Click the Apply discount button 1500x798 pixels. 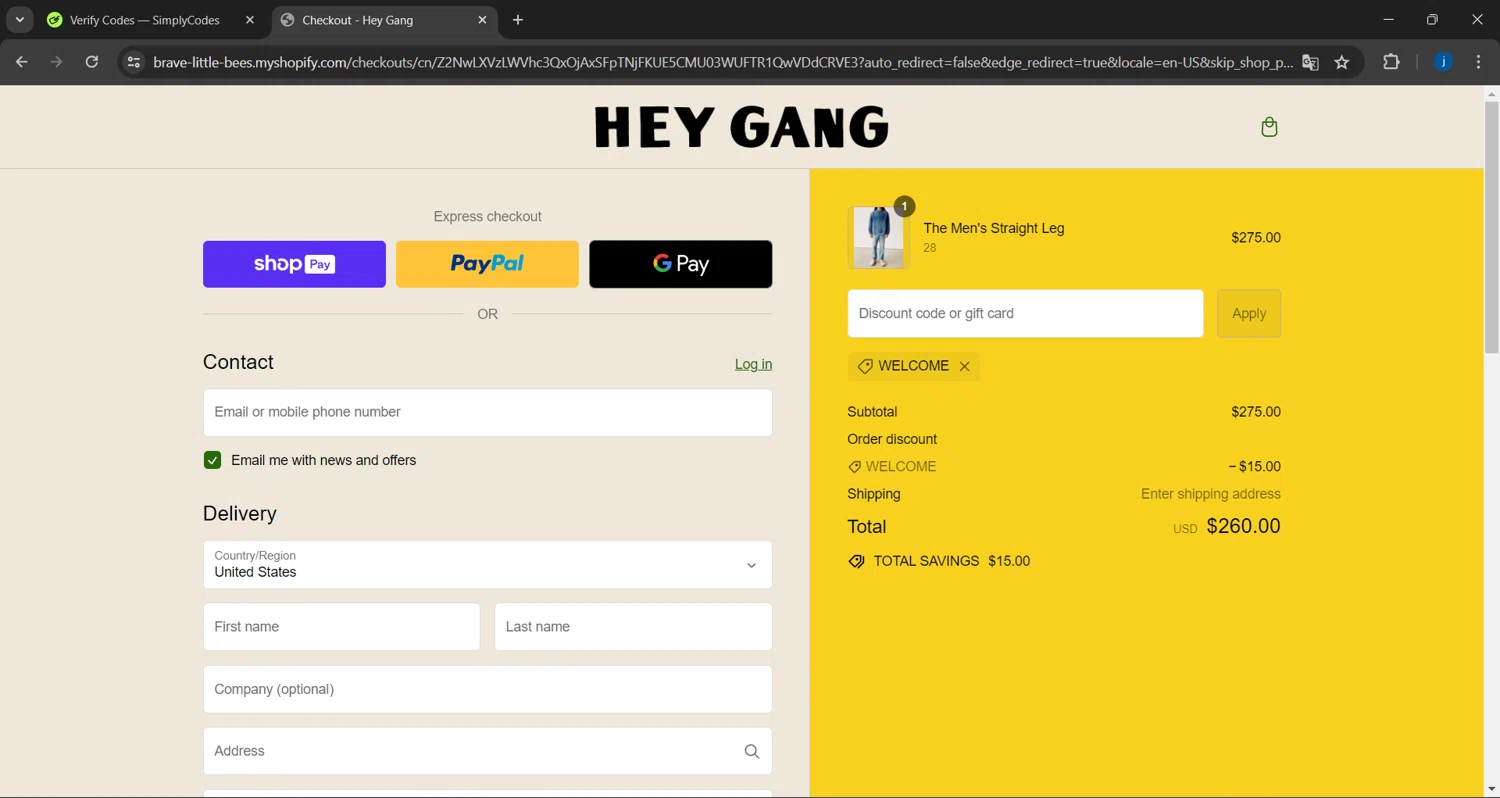[x=1249, y=313]
